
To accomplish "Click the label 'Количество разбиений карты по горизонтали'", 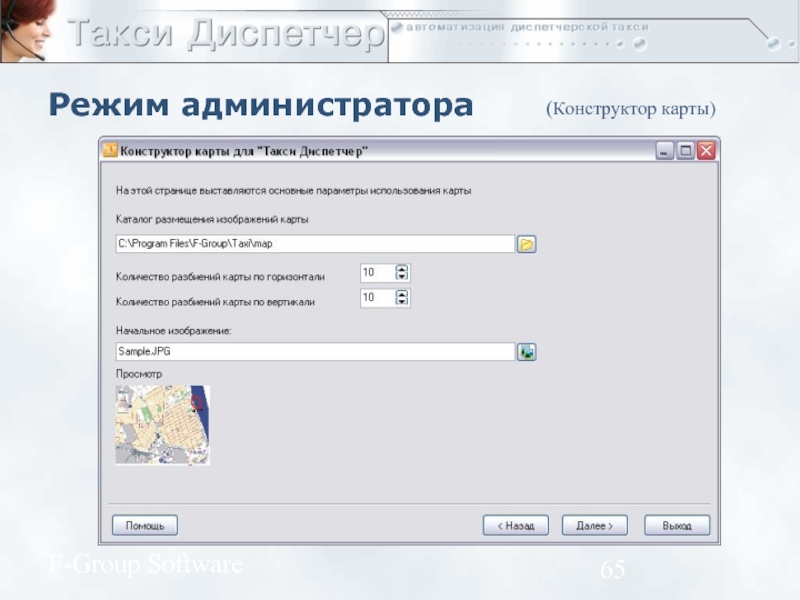I will (x=220, y=277).
